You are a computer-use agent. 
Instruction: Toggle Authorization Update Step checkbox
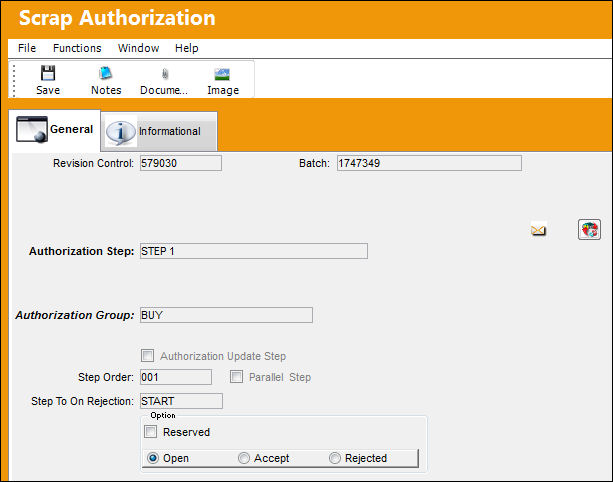147,356
